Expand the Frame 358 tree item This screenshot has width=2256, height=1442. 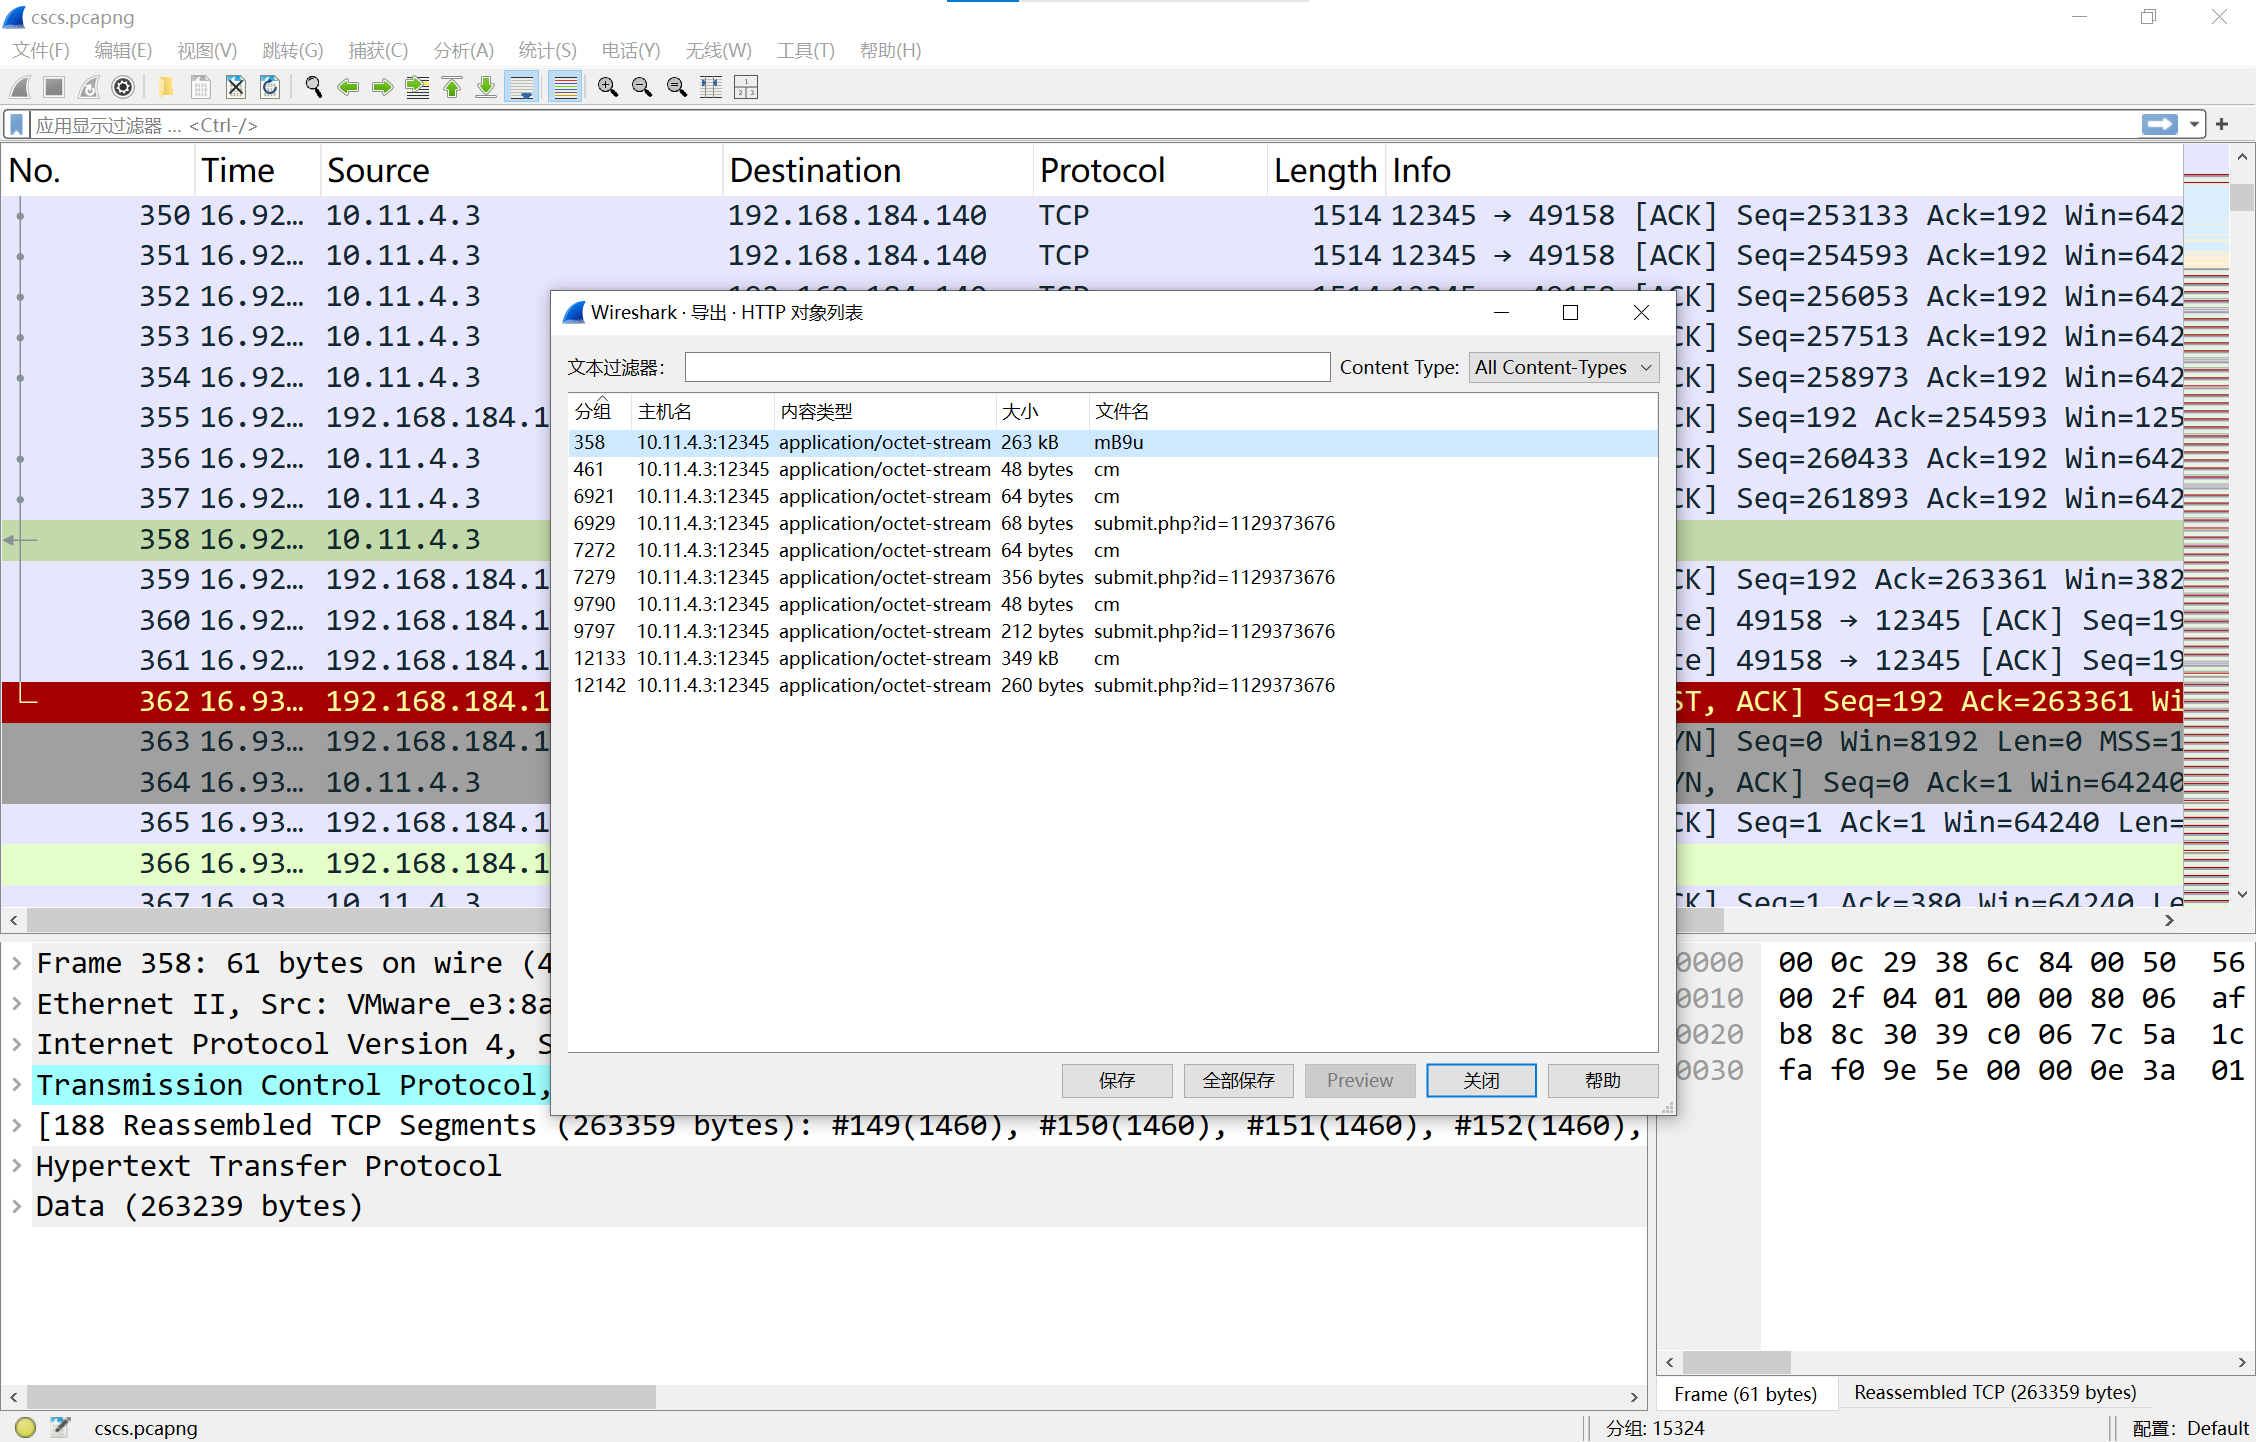17,964
